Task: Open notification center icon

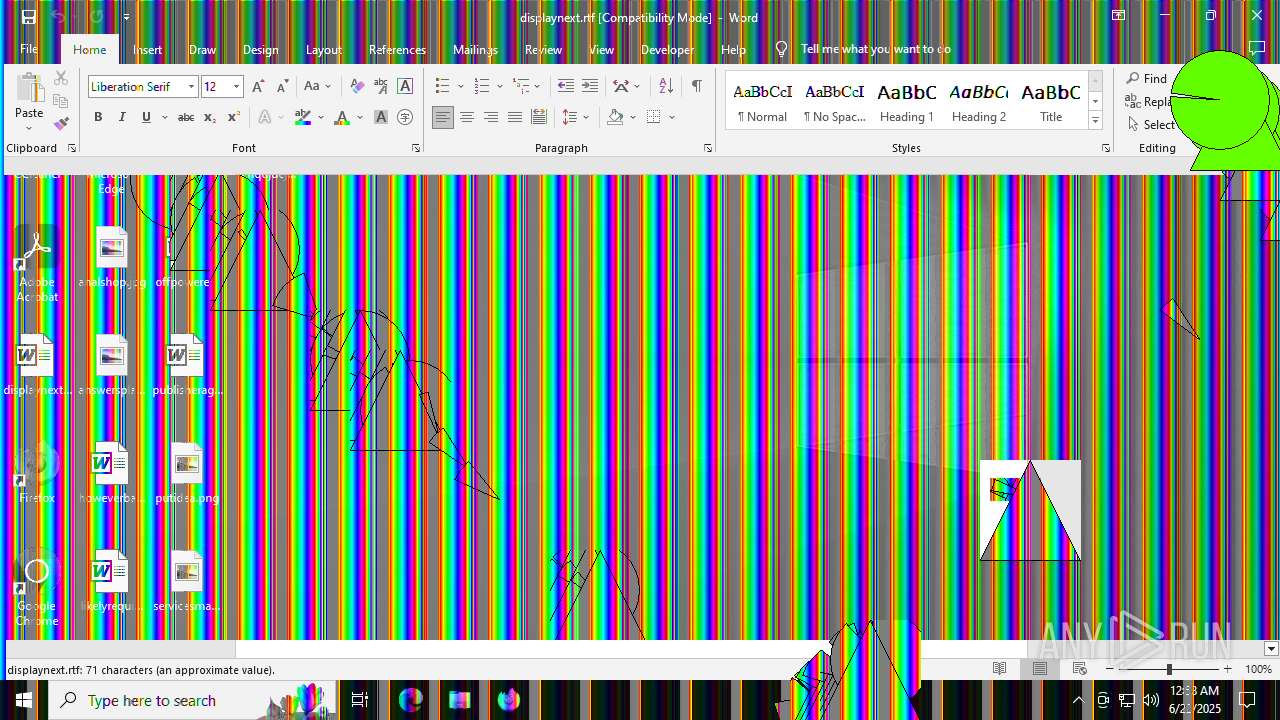Action: pos(1247,700)
